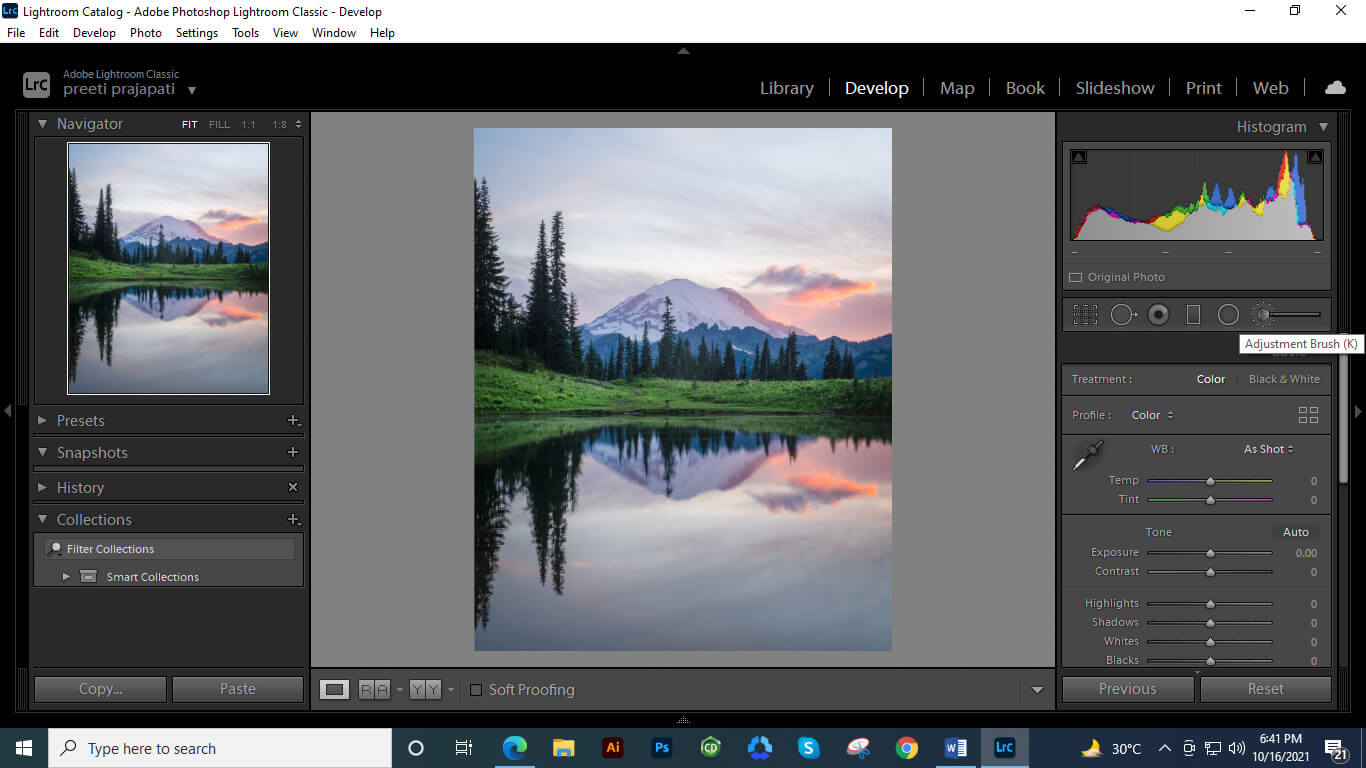Image resolution: width=1366 pixels, height=768 pixels.
Task: Select the Spot Removal tool
Action: 1122,314
